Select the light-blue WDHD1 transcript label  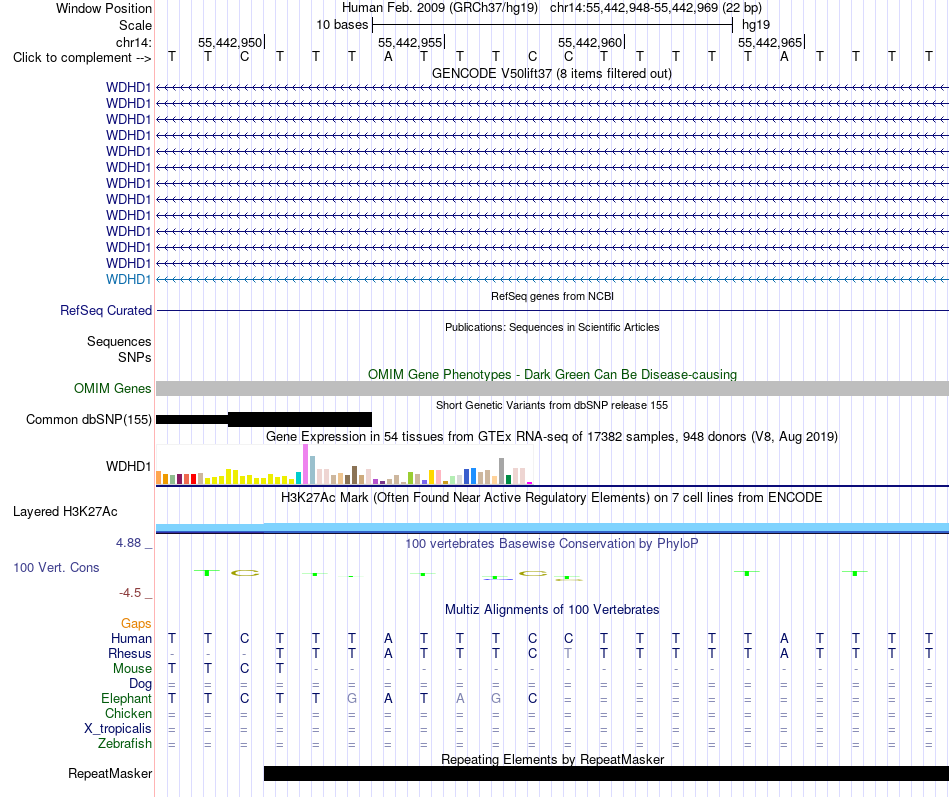coord(128,279)
